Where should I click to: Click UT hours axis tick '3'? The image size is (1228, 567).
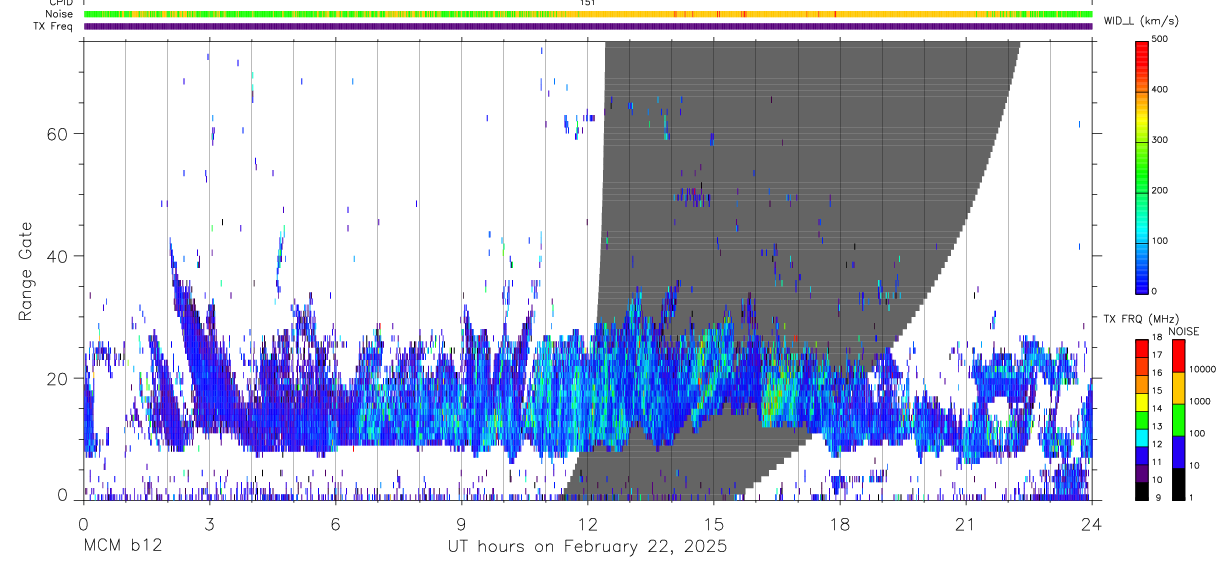(x=209, y=525)
